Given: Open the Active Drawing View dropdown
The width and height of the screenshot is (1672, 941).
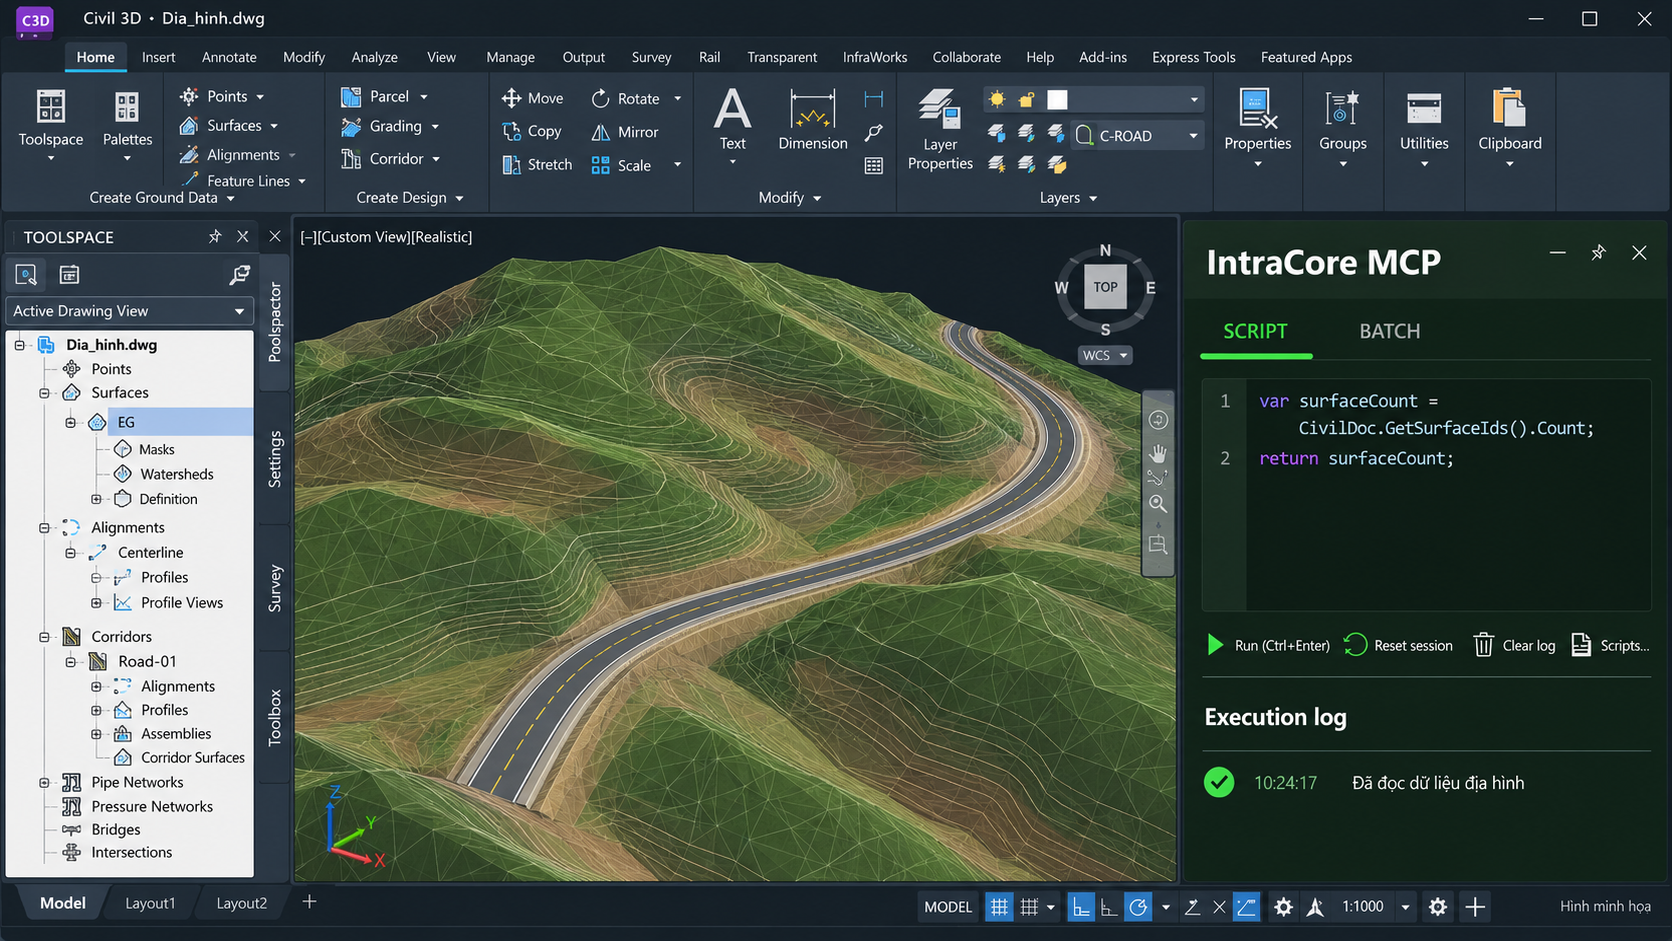Looking at the screenshot, I should point(129,311).
